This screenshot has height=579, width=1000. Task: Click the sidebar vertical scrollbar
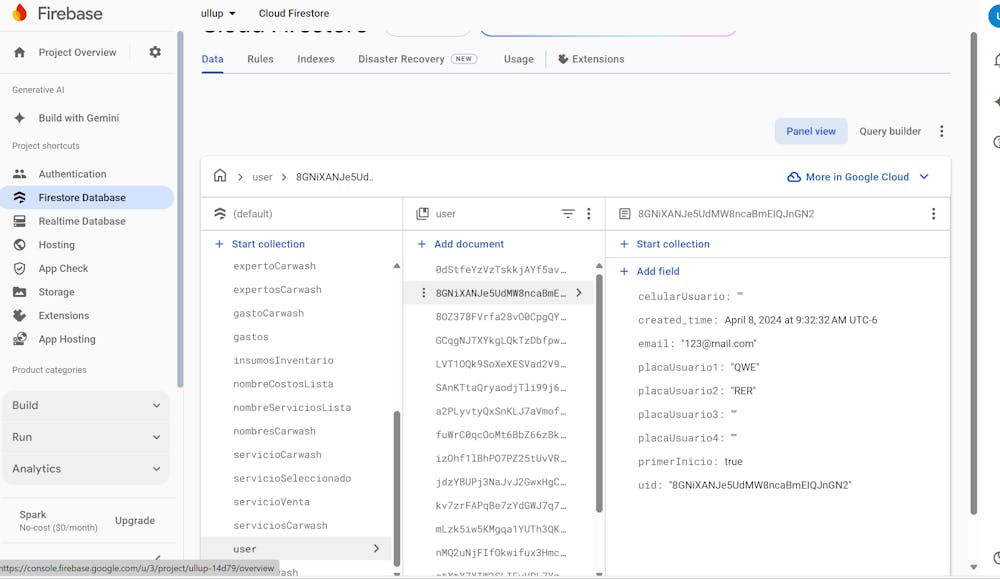click(180, 209)
